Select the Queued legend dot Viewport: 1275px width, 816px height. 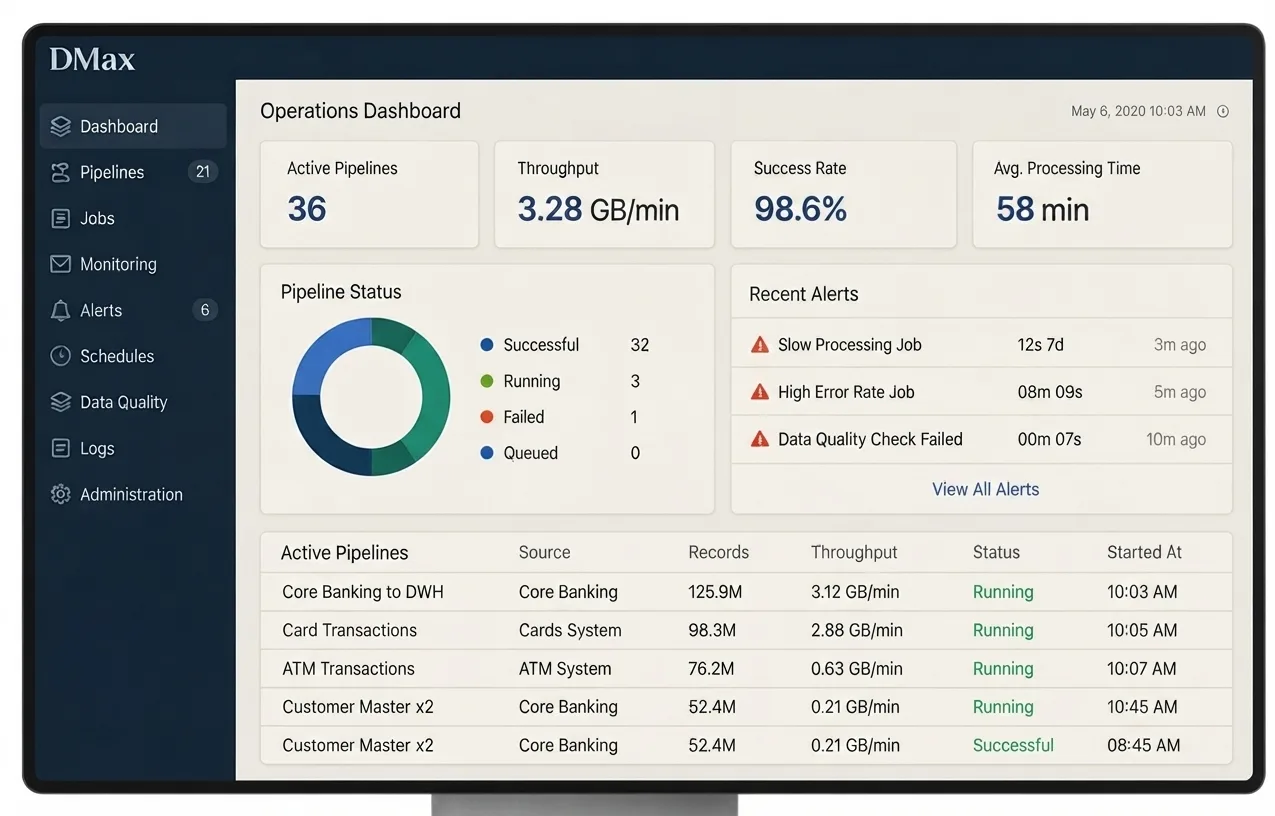point(487,453)
